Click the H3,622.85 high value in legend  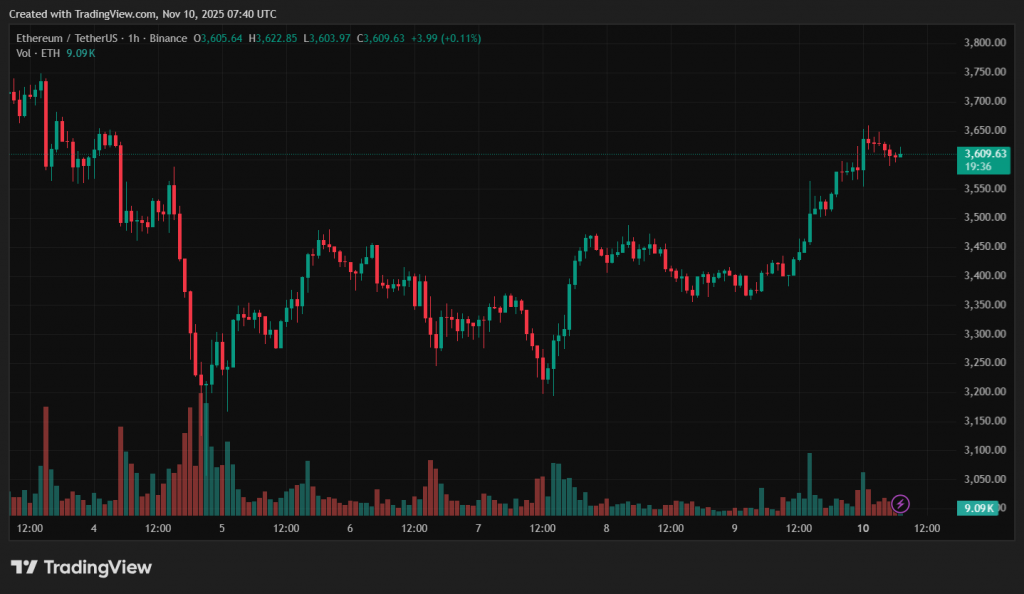pos(277,38)
